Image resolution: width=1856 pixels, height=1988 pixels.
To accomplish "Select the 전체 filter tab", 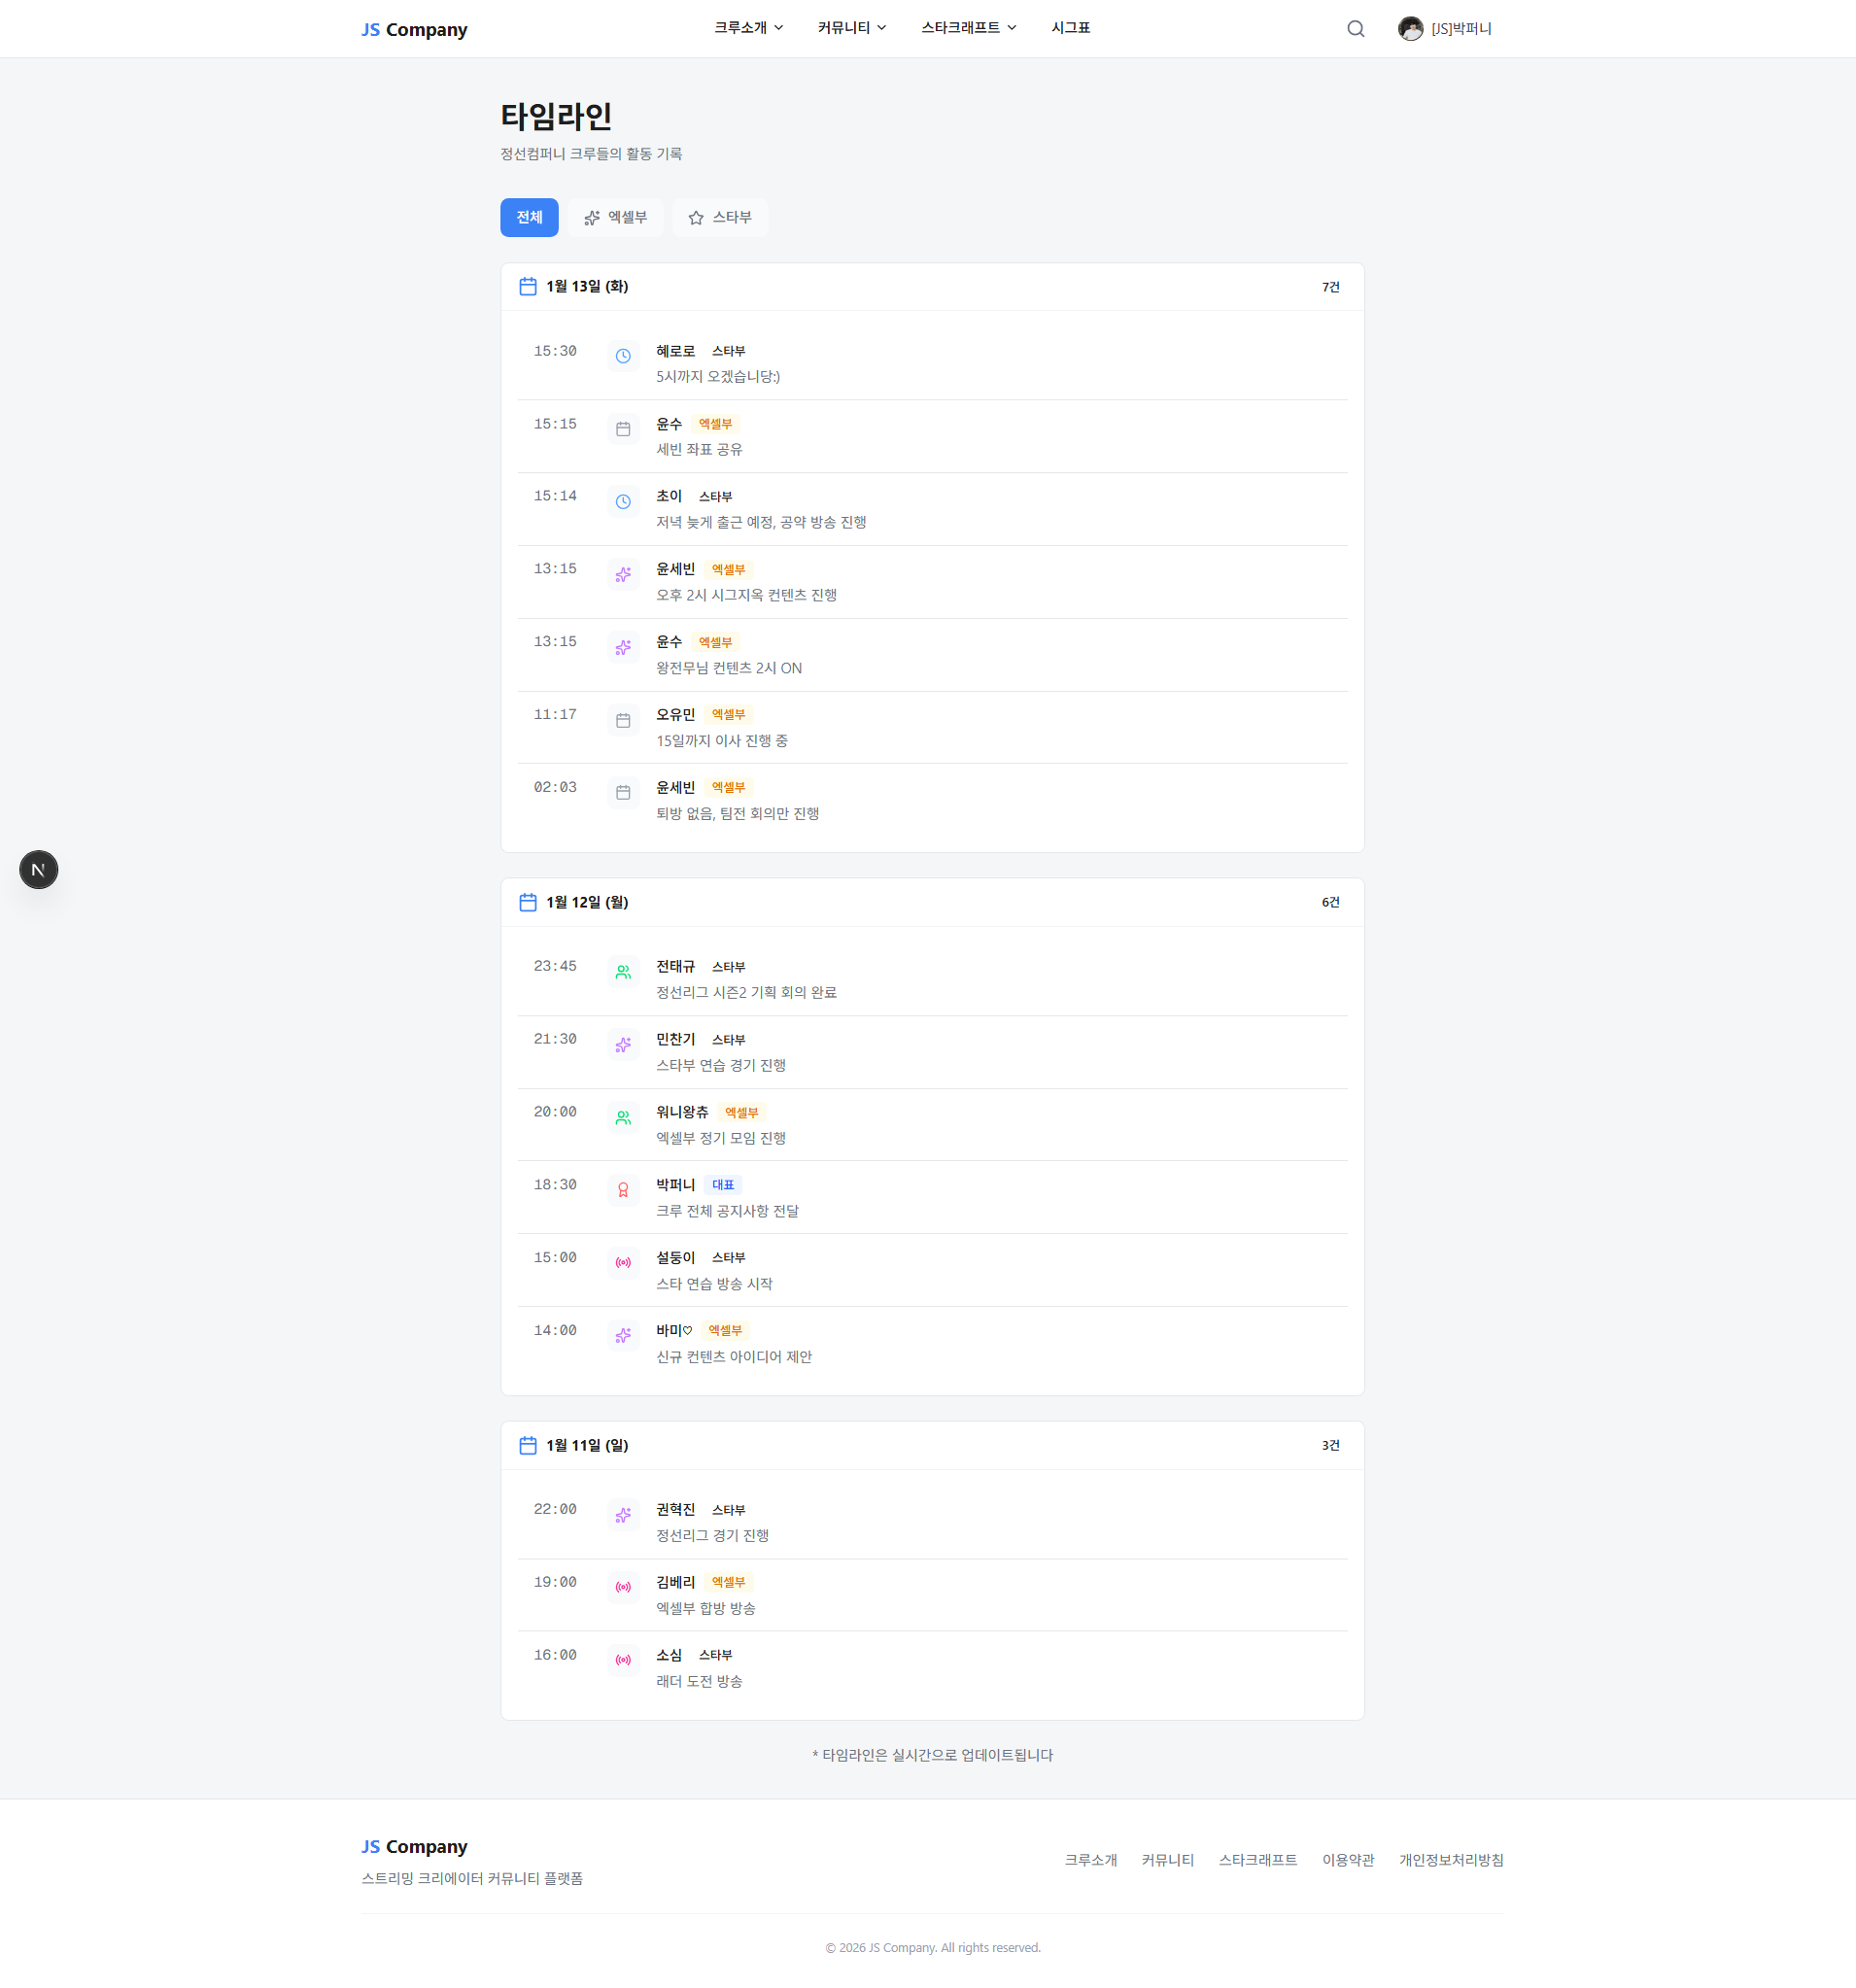I will (x=529, y=218).
